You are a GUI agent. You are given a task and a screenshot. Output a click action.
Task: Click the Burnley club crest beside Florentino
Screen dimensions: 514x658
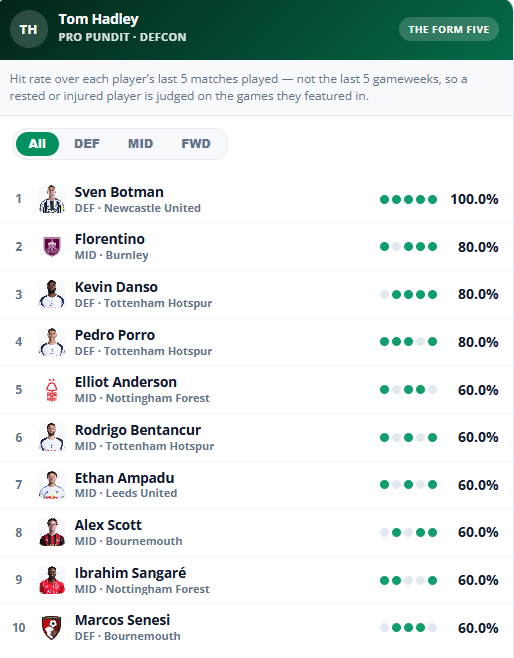52,246
